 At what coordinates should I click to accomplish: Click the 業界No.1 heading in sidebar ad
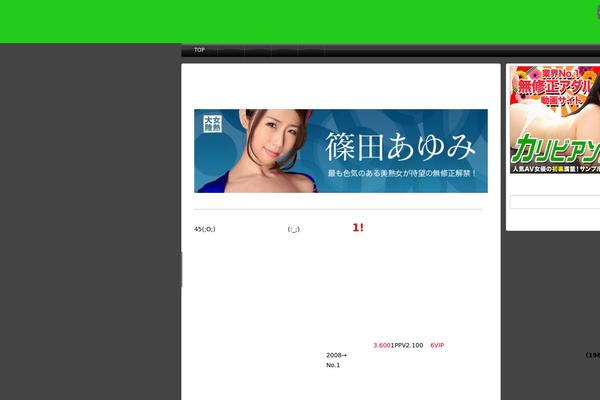point(553,85)
